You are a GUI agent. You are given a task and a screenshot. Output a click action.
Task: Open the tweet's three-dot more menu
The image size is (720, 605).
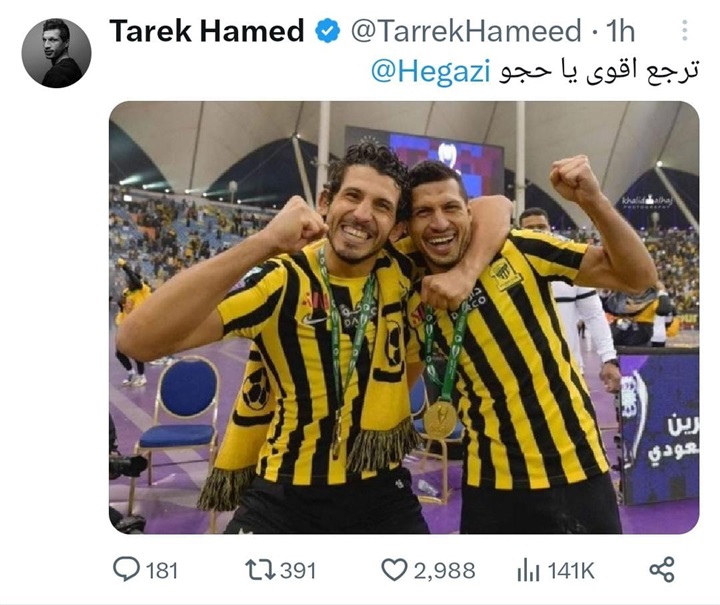(x=684, y=31)
